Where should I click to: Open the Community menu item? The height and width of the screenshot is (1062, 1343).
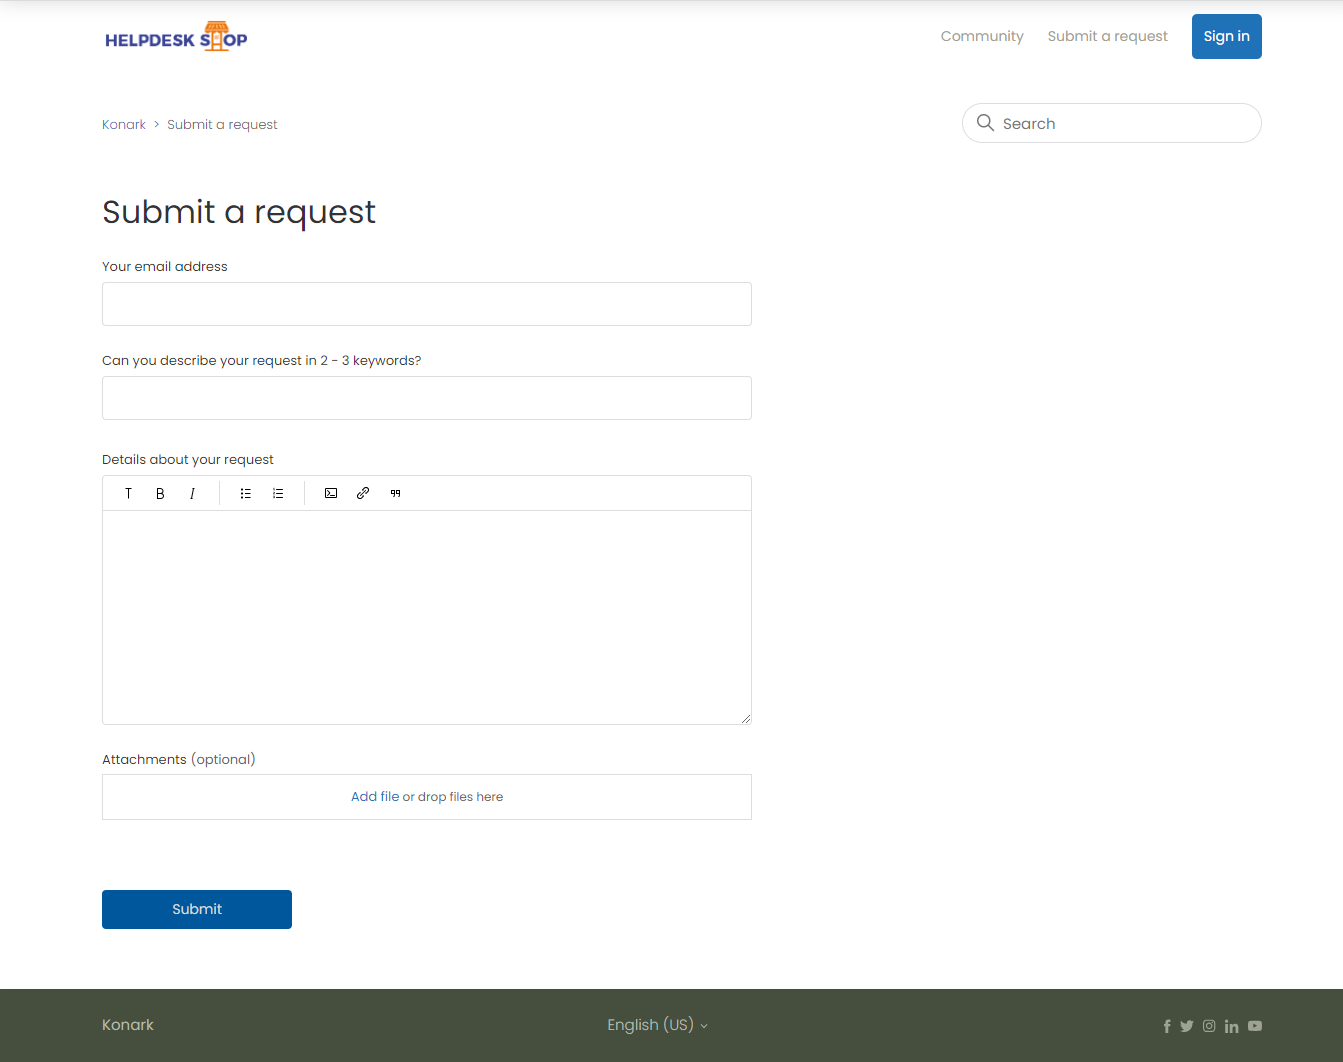[981, 36]
